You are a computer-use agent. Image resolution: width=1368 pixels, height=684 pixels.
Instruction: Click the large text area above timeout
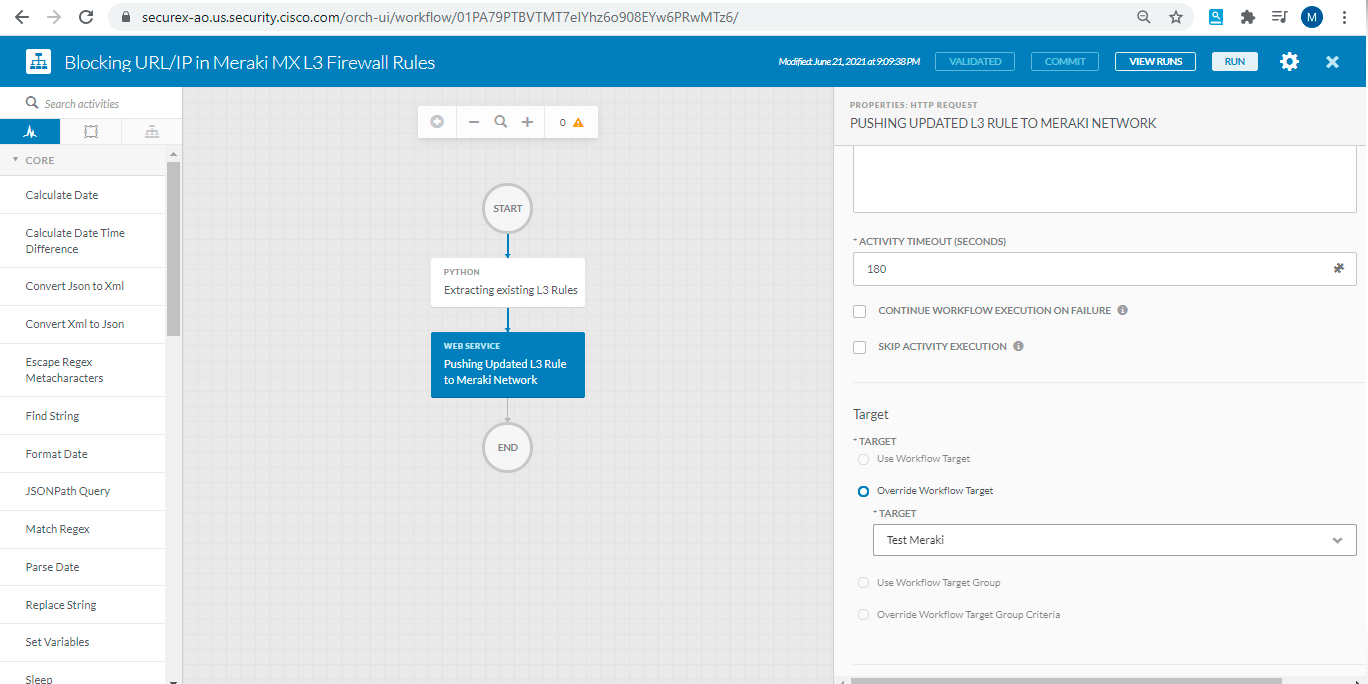coord(1104,181)
